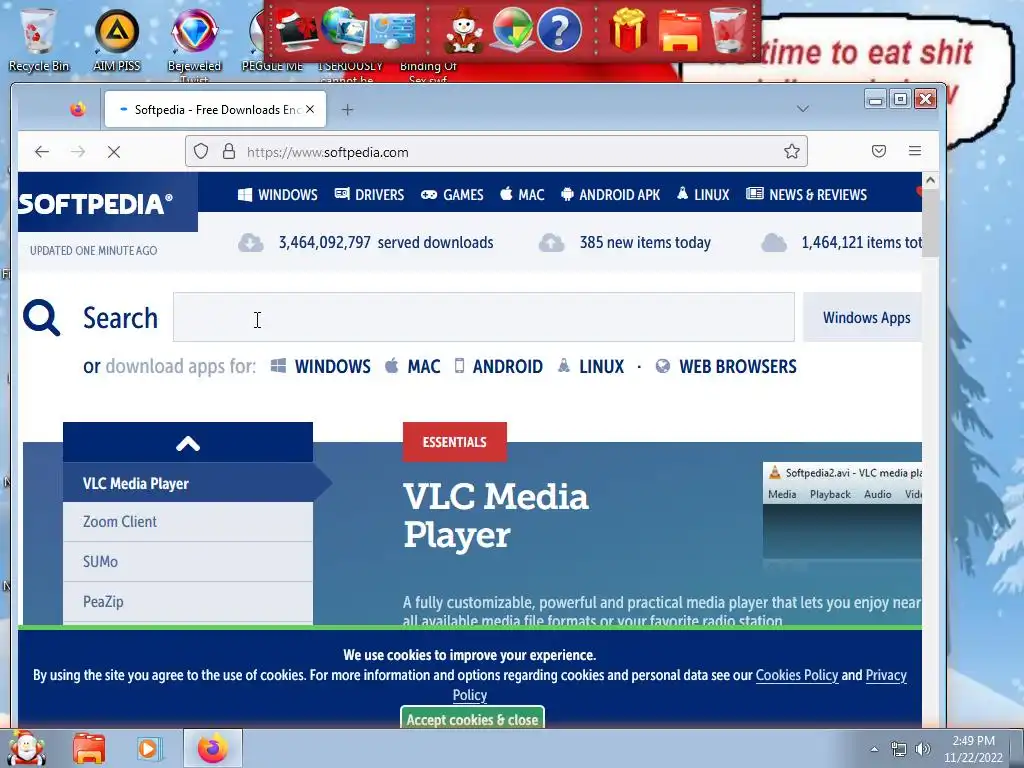Select PeaZip in essentials list

coord(187,601)
